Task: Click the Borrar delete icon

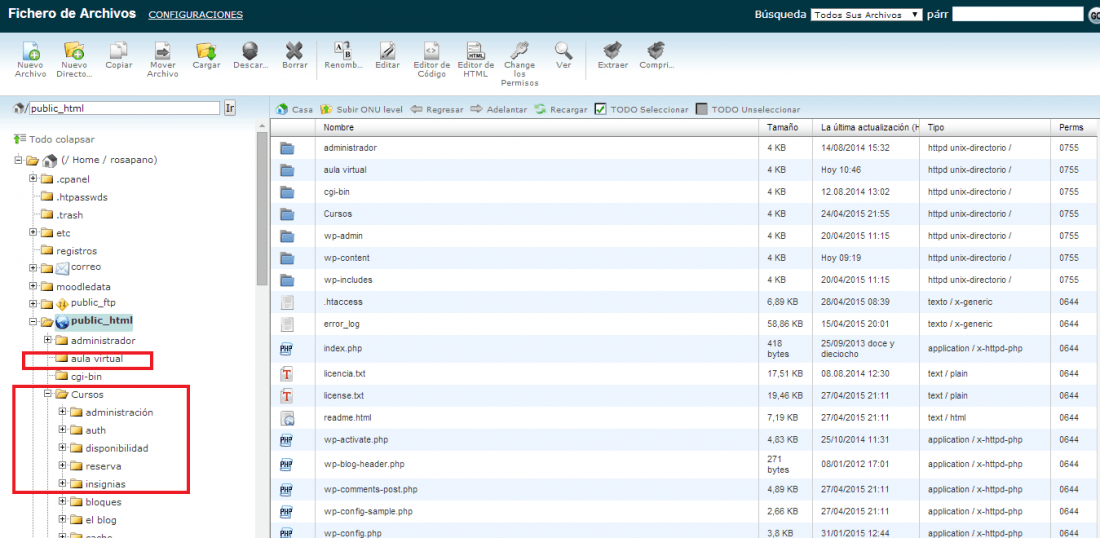Action: 294,51
